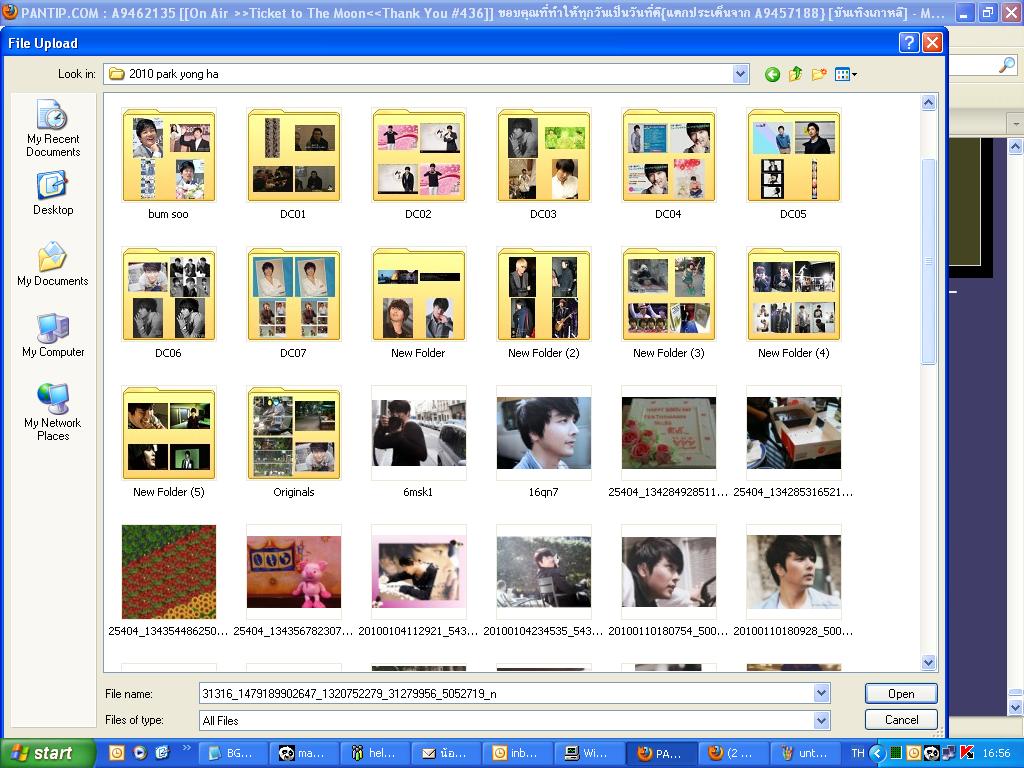Click the dialog Help question mark button
The width and height of the screenshot is (1024, 768).
click(909, 43)
